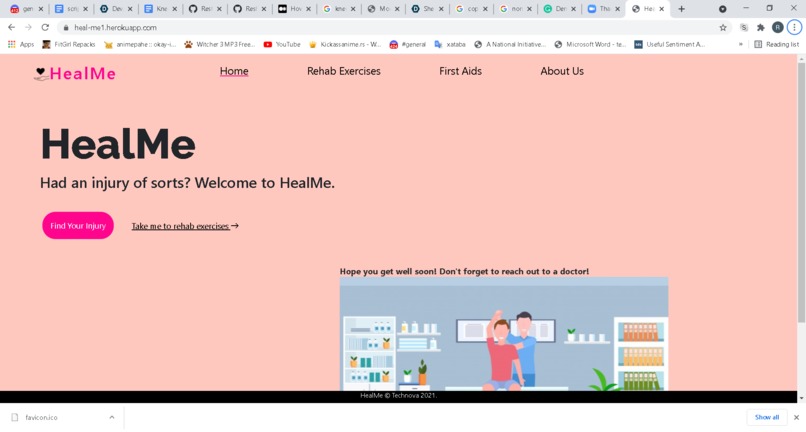Click the Find Your Injury button
Screen dimensions: 806x432
pyautogui.click(x=78, y=225)
